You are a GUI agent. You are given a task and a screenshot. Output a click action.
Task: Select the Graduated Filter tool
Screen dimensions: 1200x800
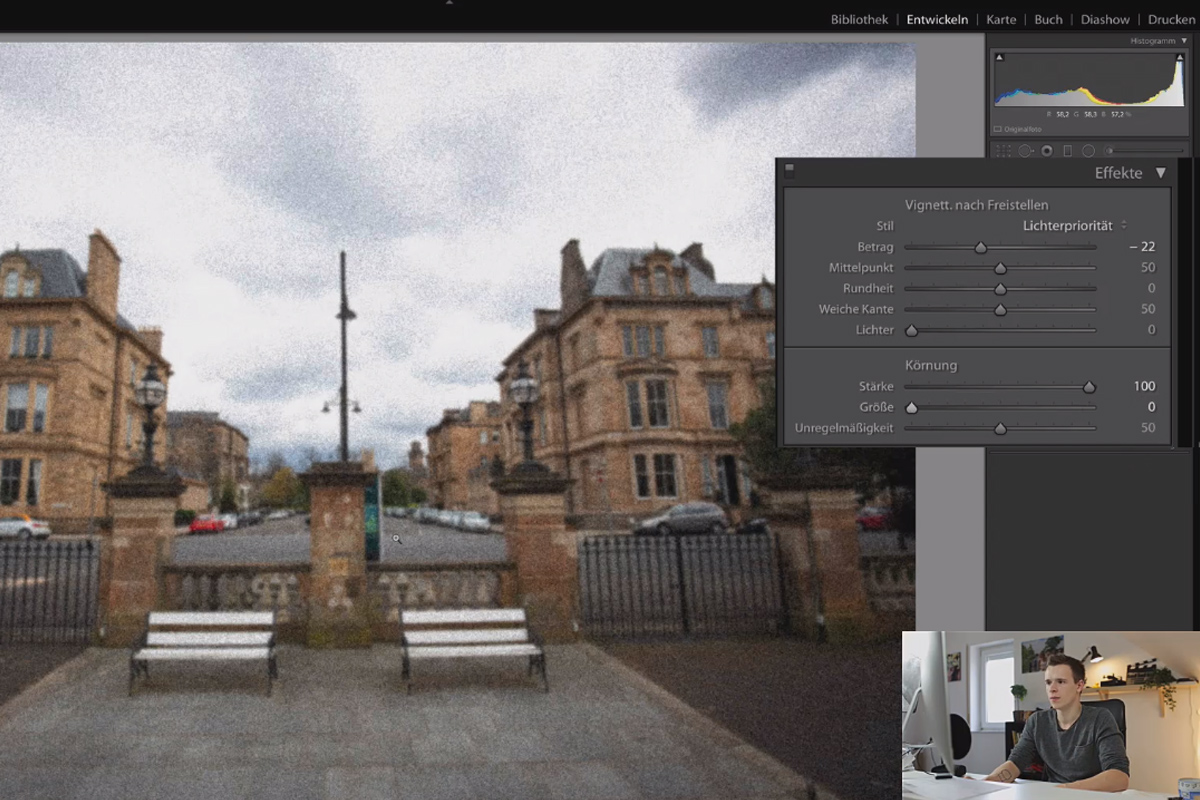(1067, 151)
